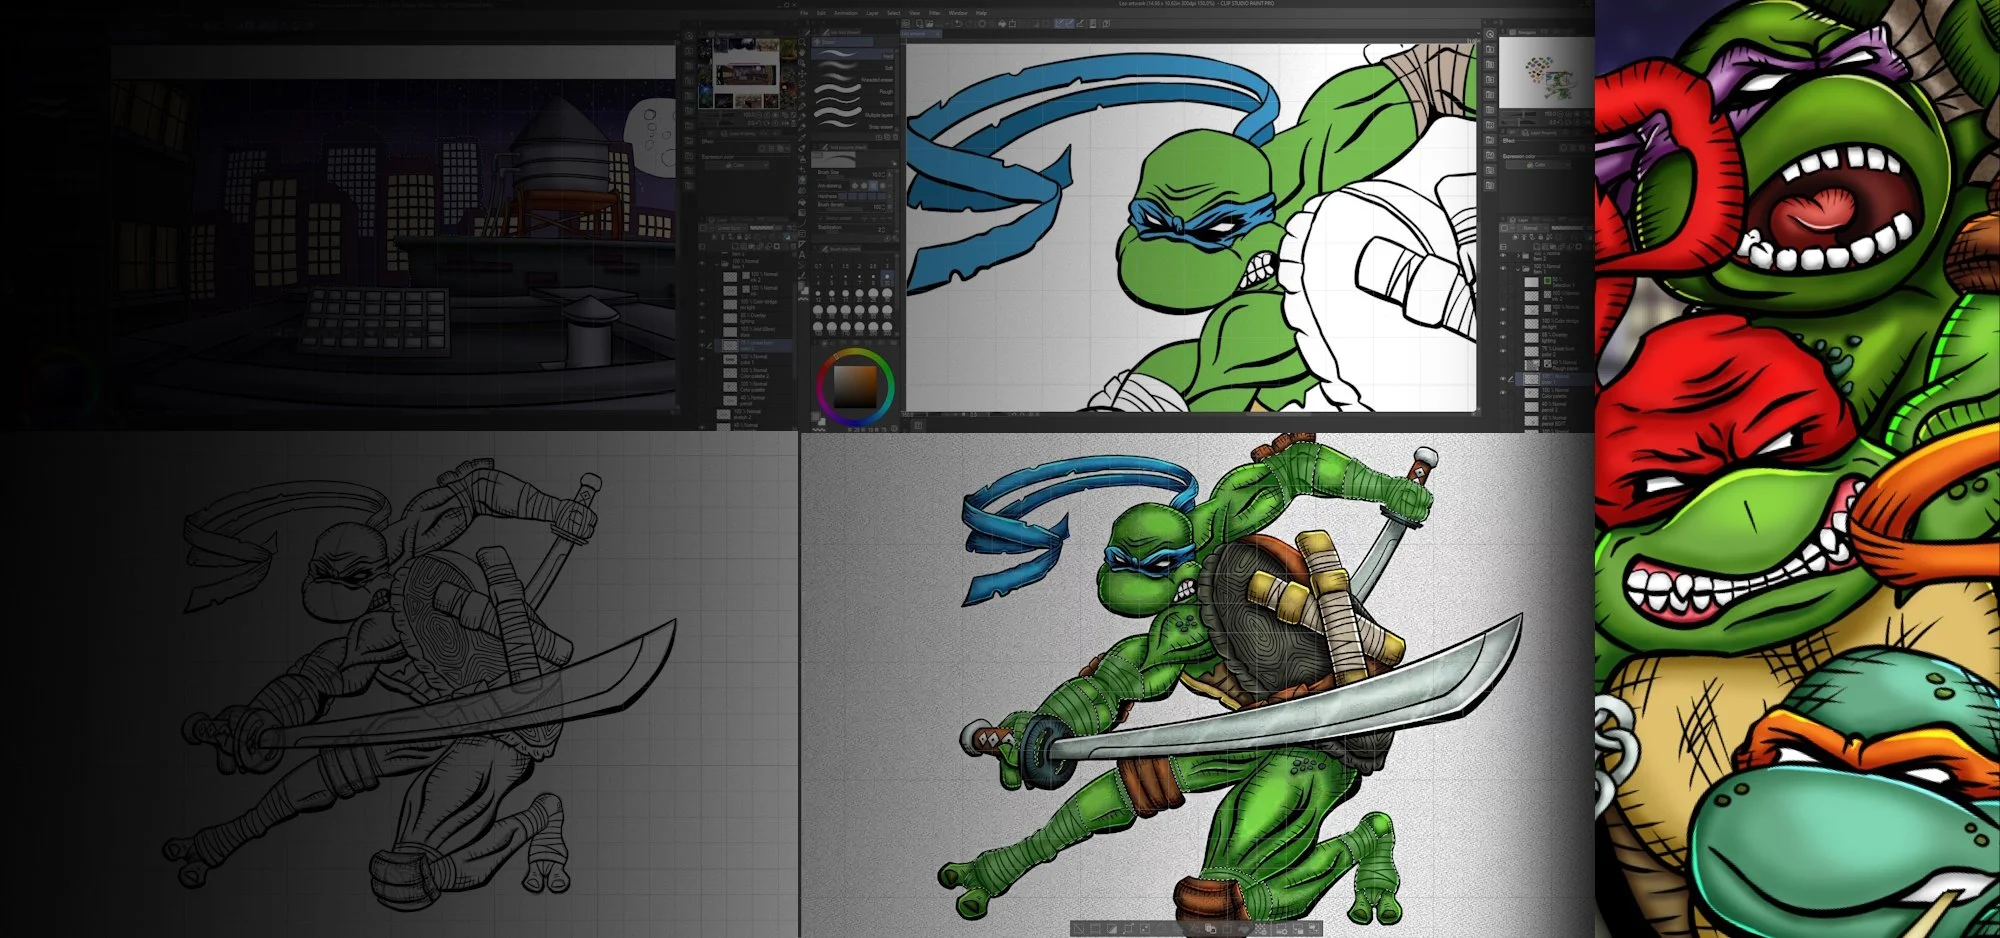Viewport: 2000px width, 938px height.
Task: Select the highlighted Eraser tool icon
Action: pyautogui.click(x=802, y=180)
